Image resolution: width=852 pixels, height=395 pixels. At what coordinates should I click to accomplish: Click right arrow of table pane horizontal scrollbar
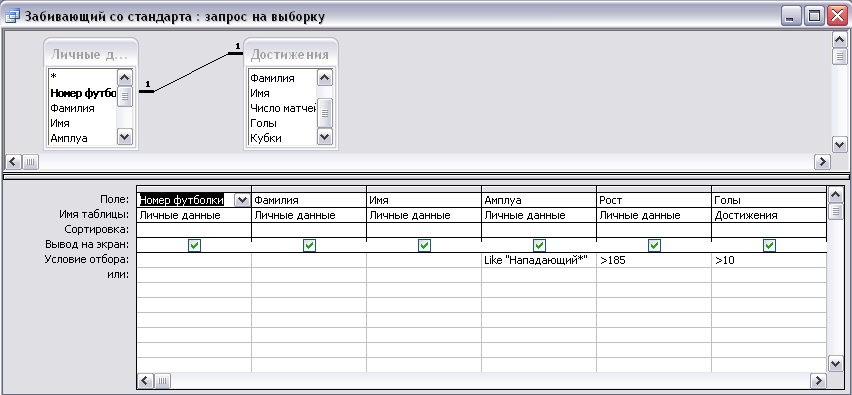822,161
